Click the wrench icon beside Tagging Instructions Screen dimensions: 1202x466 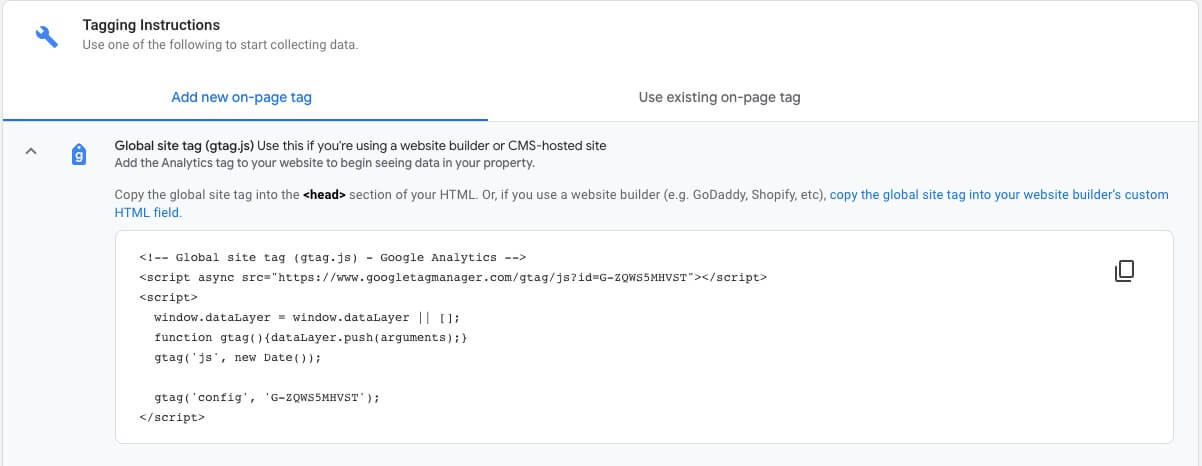click(x=45, y=37)
